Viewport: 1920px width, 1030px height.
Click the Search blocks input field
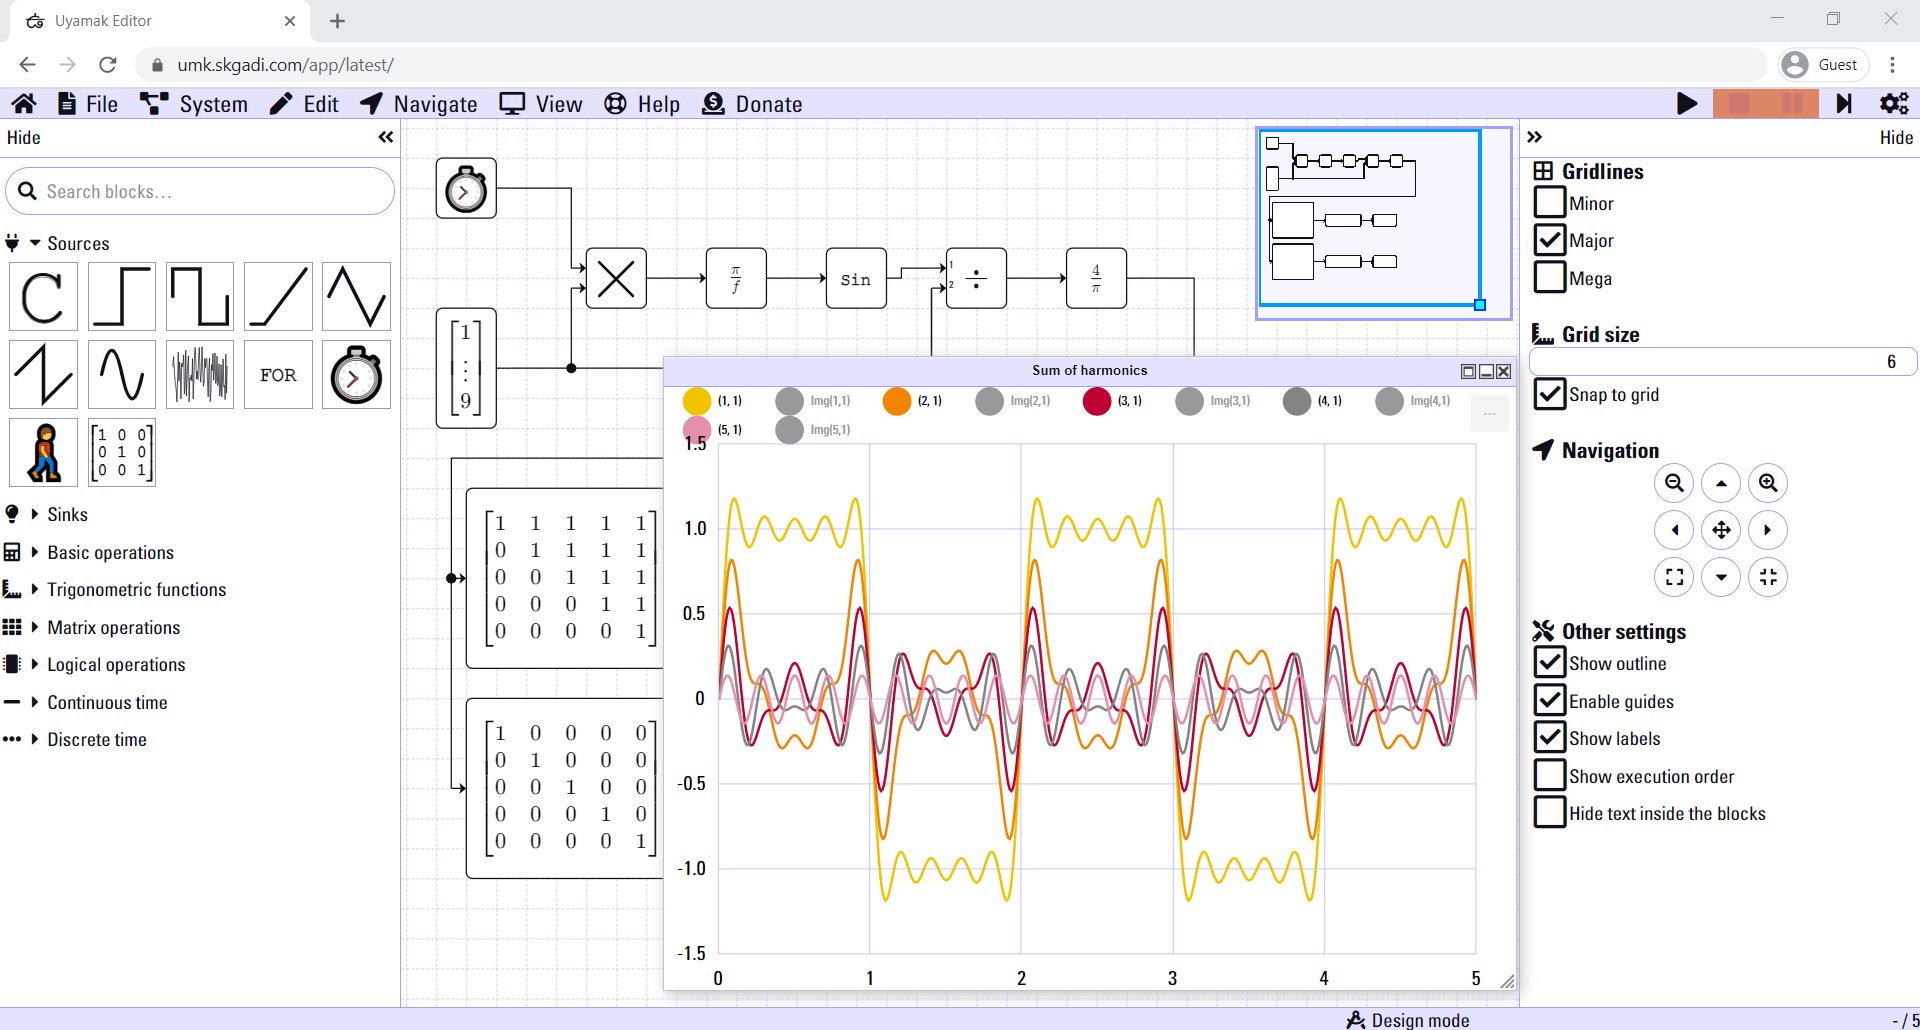tap(200, 191)
